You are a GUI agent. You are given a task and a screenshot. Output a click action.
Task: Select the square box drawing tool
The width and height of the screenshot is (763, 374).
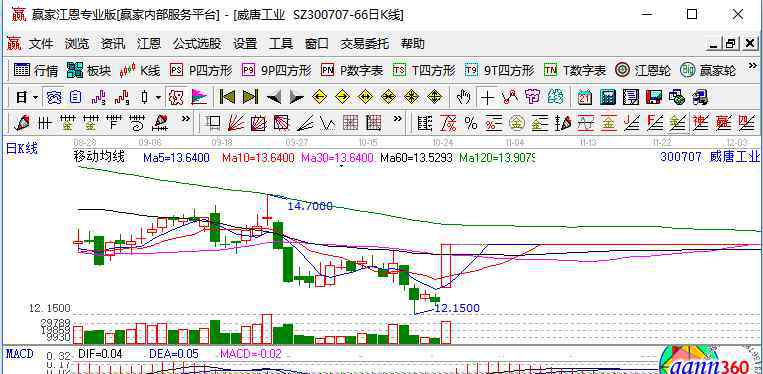213,123
